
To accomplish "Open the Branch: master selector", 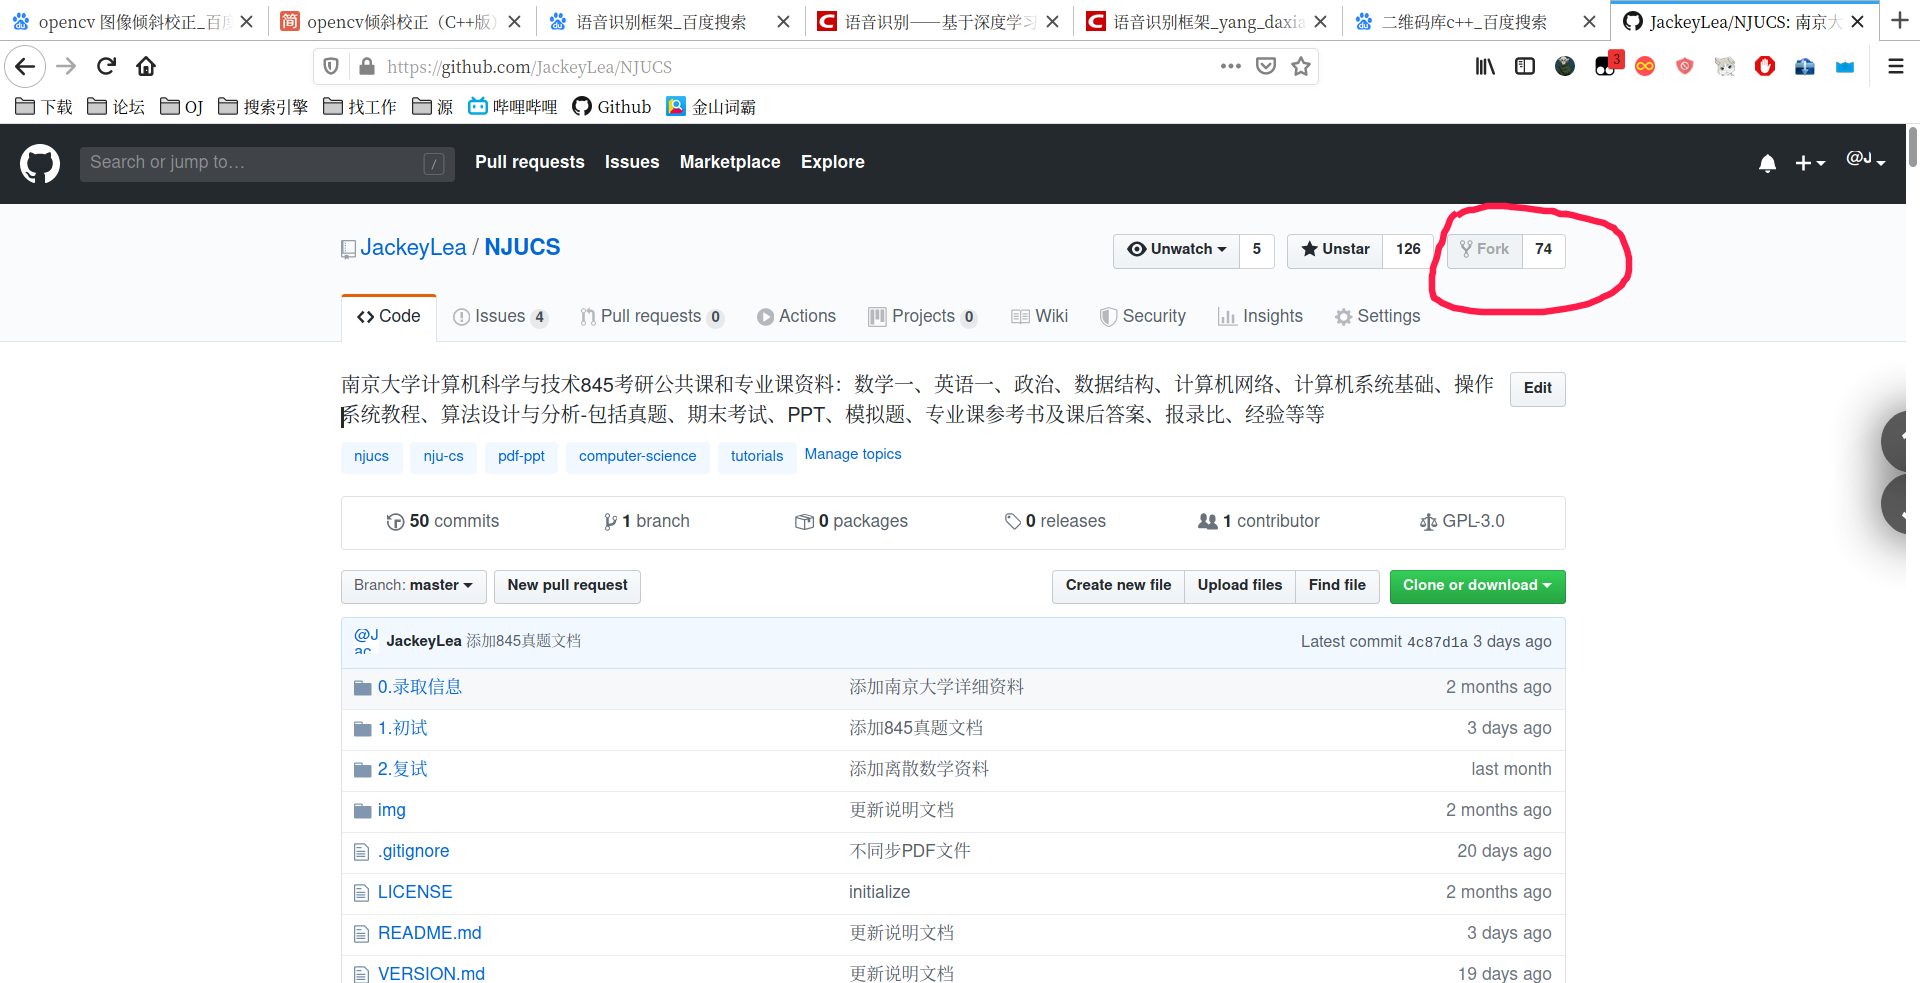I will (413, 586).
